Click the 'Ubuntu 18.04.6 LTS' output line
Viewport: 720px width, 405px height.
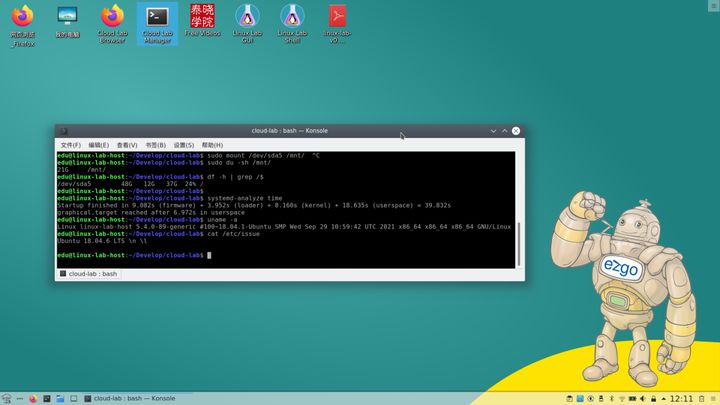[x=102, y=241]
